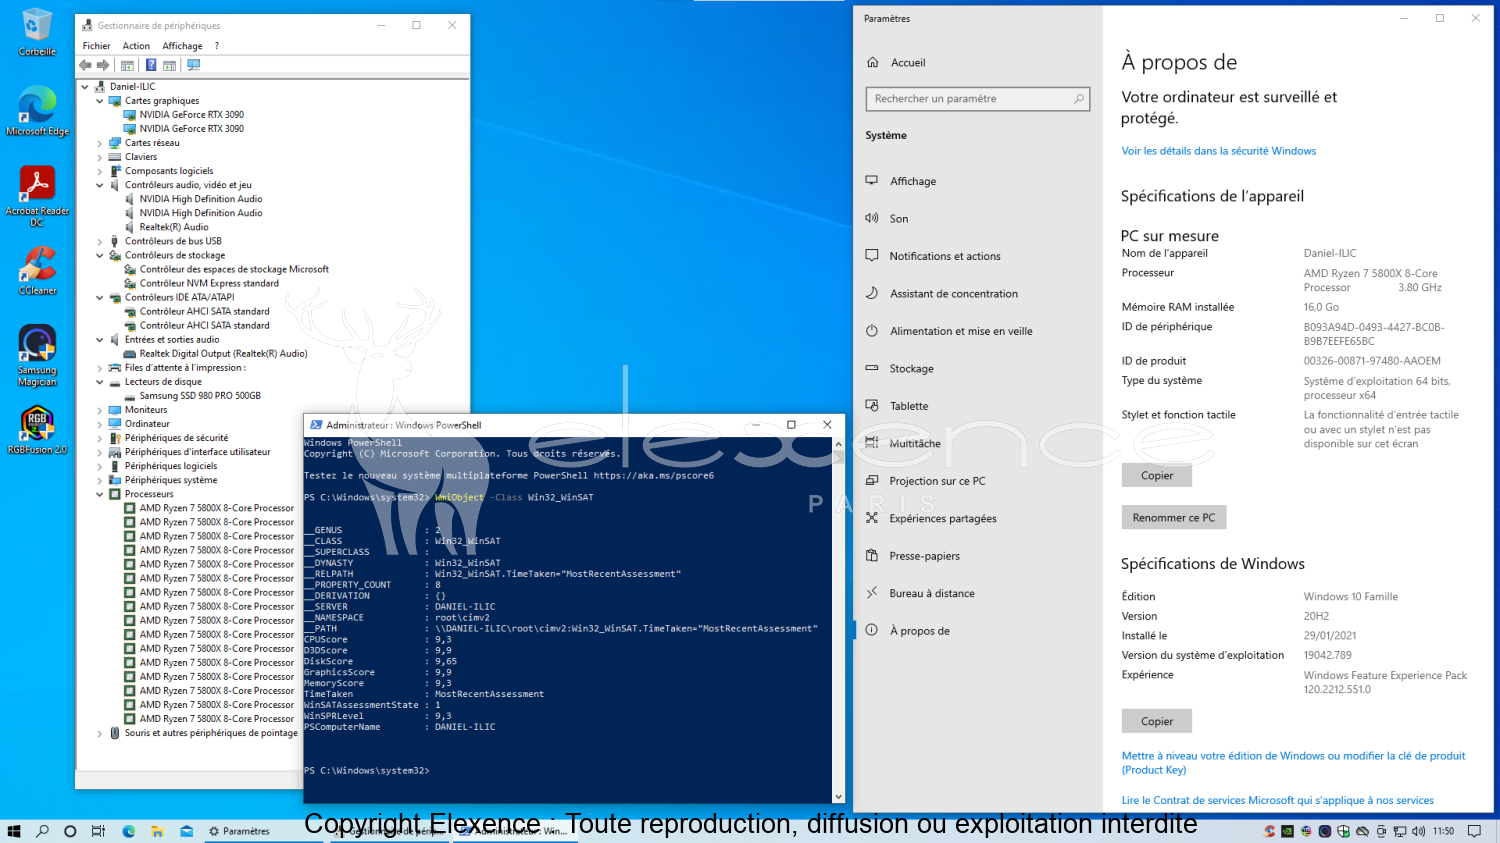Screen dimensions: 1500x843
Task: Select Contrôleur des espaces de stockage Microsoft
Action: coord(233,269)
